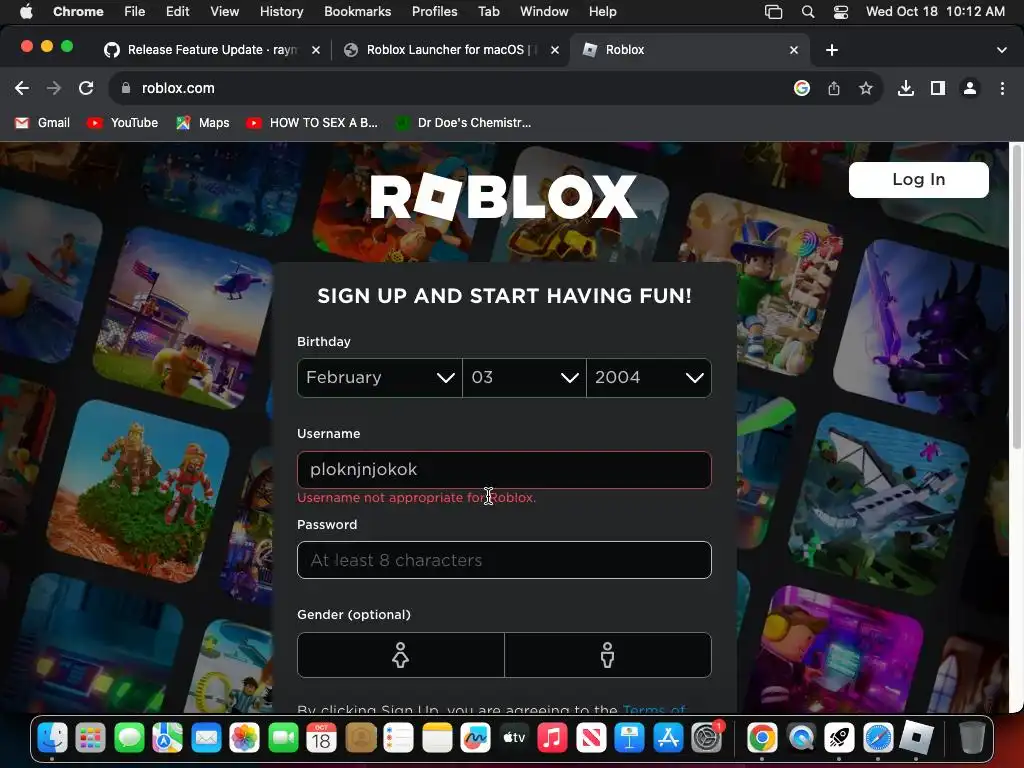
Task: Open Music app in the dock
Action: coord(552,739)
